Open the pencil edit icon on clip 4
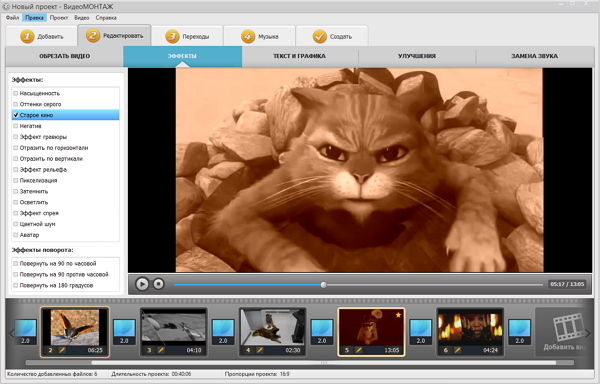The height and width of the screenshot is (384, 600). (259, 350)
